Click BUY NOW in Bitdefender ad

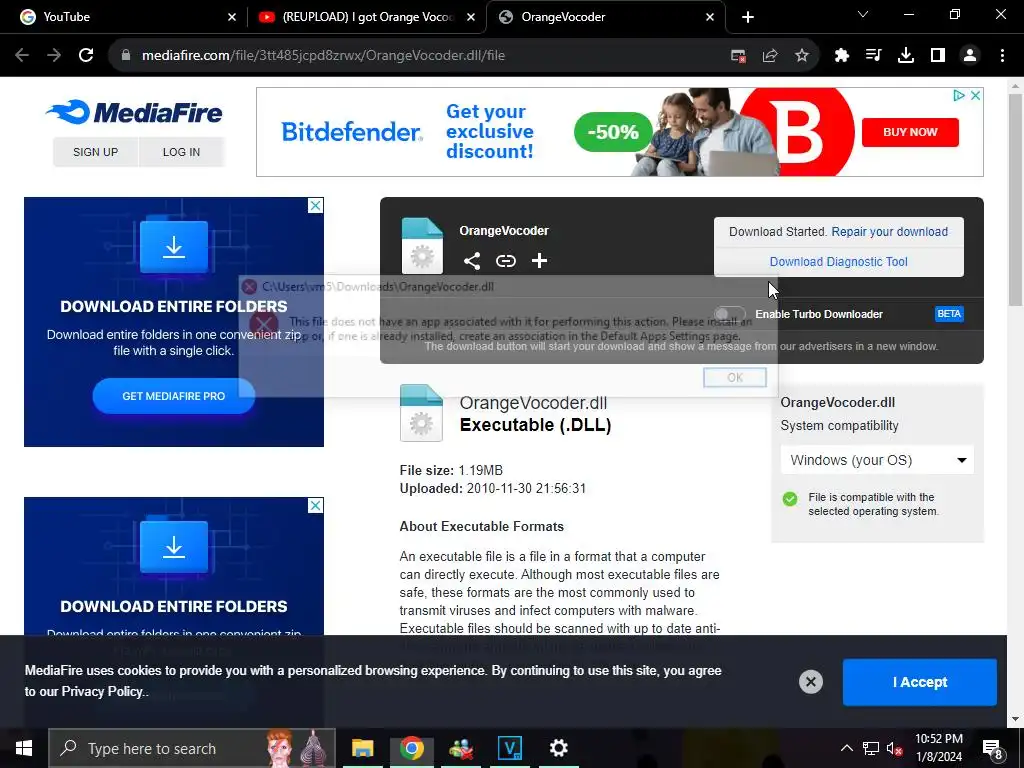click(x=910, y=132)
